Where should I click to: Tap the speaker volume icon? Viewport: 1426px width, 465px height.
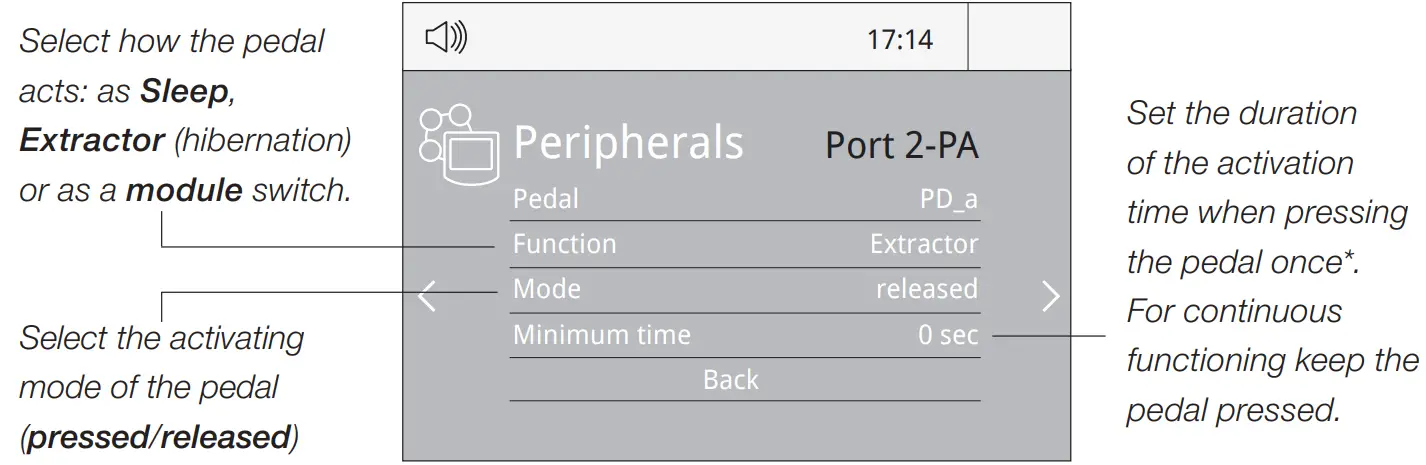coord(446,39)
